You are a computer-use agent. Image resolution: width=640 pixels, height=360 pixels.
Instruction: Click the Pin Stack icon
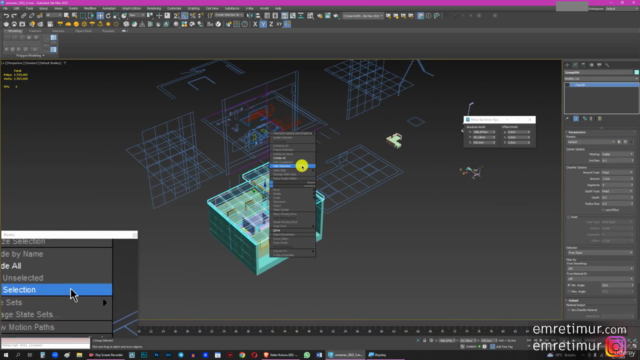[567, 119]
